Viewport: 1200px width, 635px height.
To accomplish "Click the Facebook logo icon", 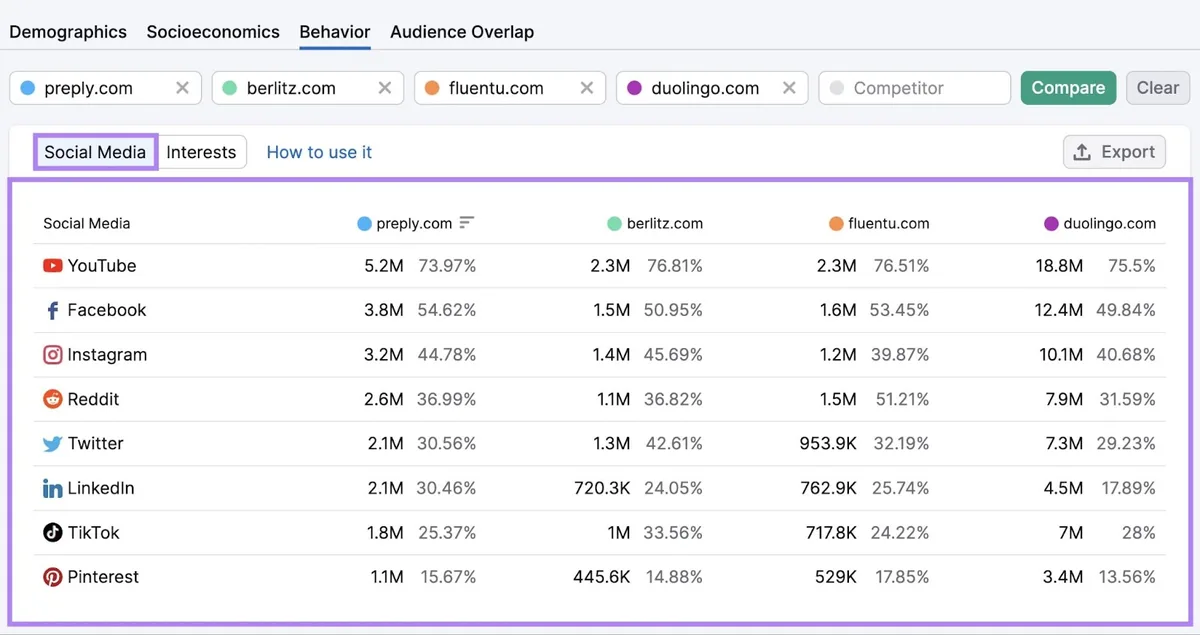I will pyautogui.click(x=53, y=310).
